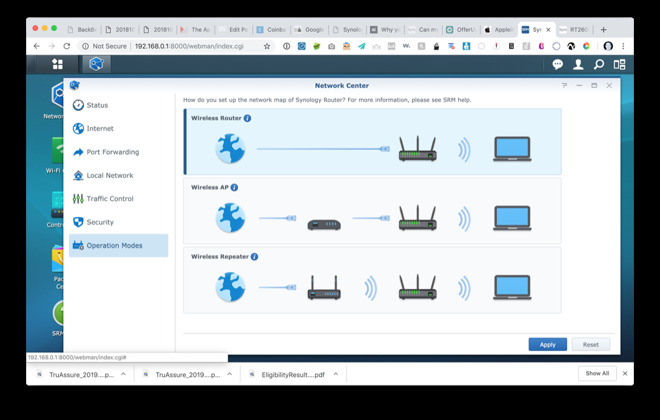Select the Network Center taskbar icon
The height and width of the screenshot is (420, 660).
click(x=96, y=64)
